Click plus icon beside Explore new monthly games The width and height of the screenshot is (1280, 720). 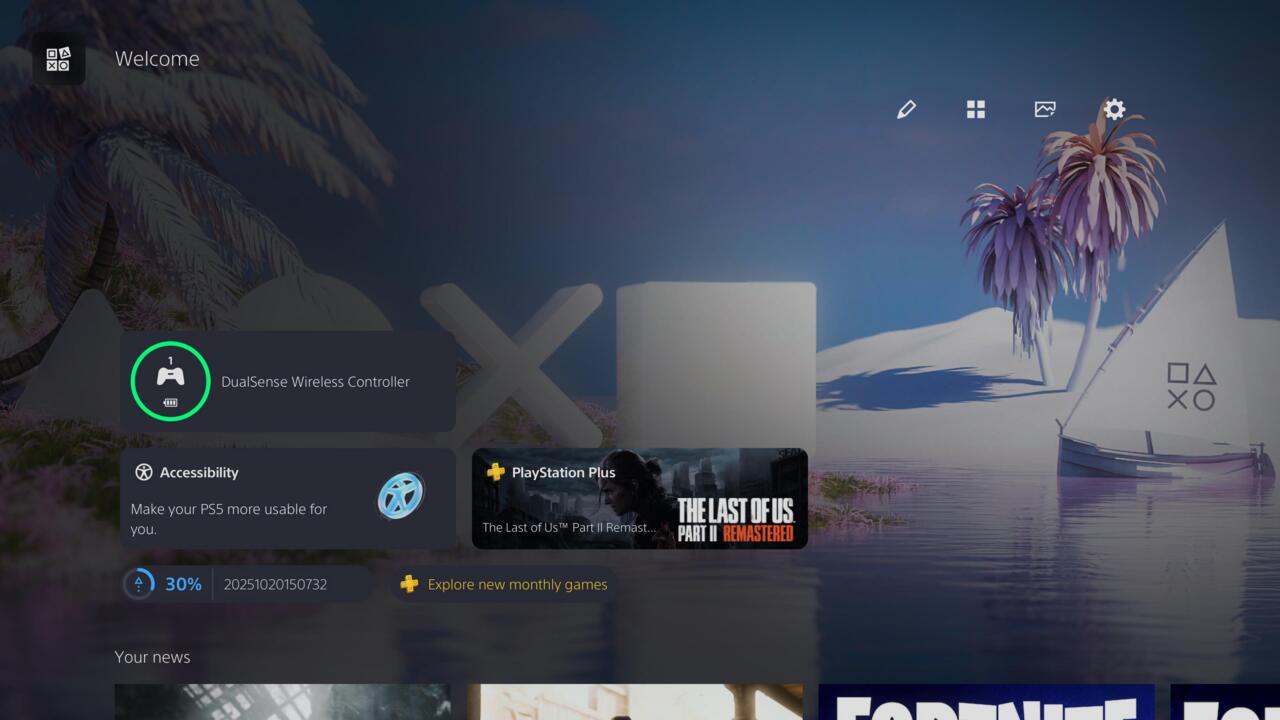coord(409,584)
